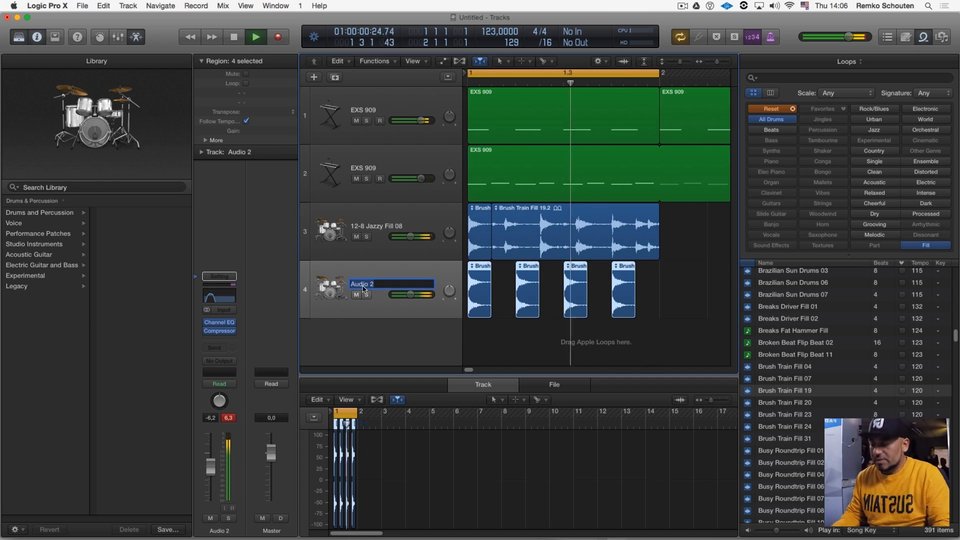The image size is (960, 540).
Task: Open the List Editors button
Action: [887, 37]
